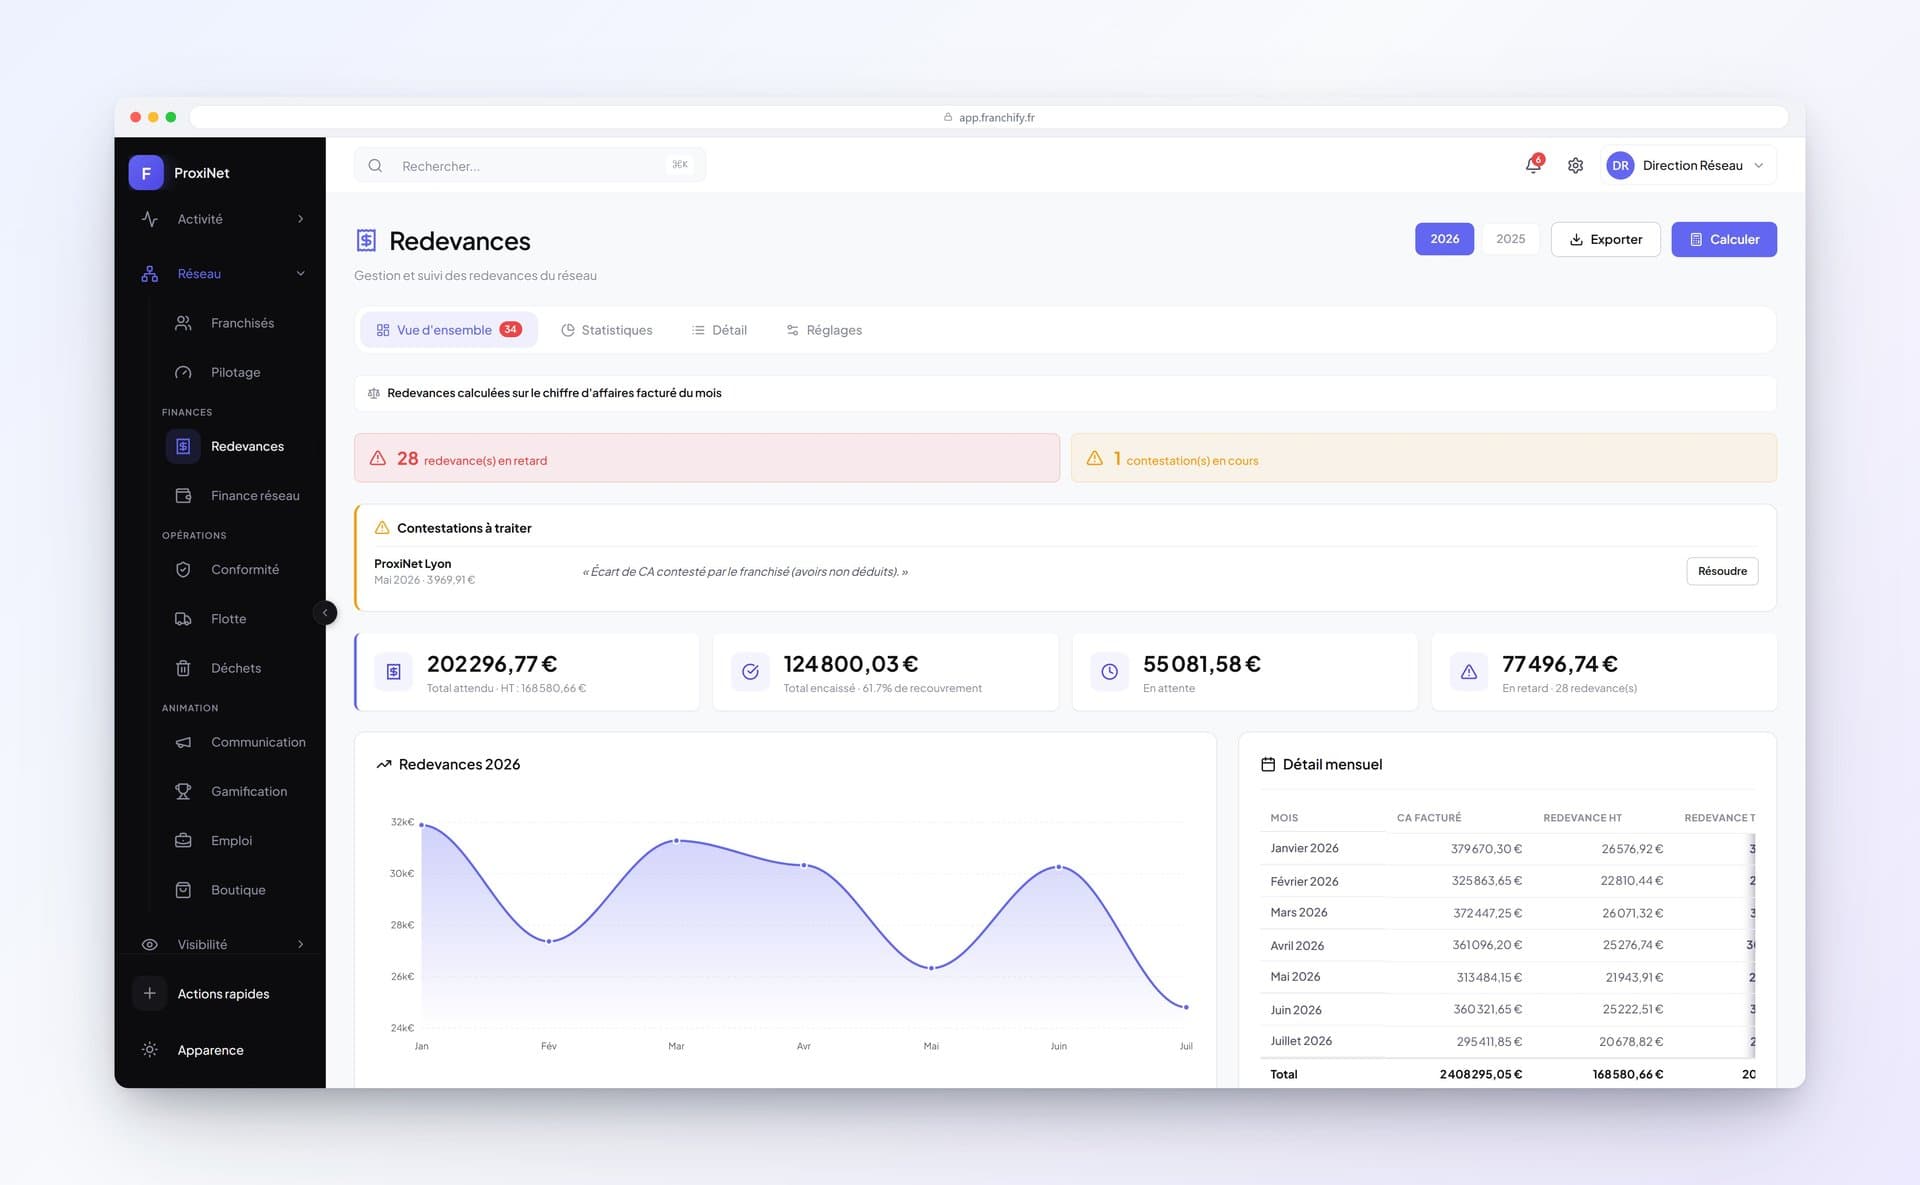Click the CA FACTURÉ column header
The width and height of the screenshot is (1920, 1185).
[1428, 818]
